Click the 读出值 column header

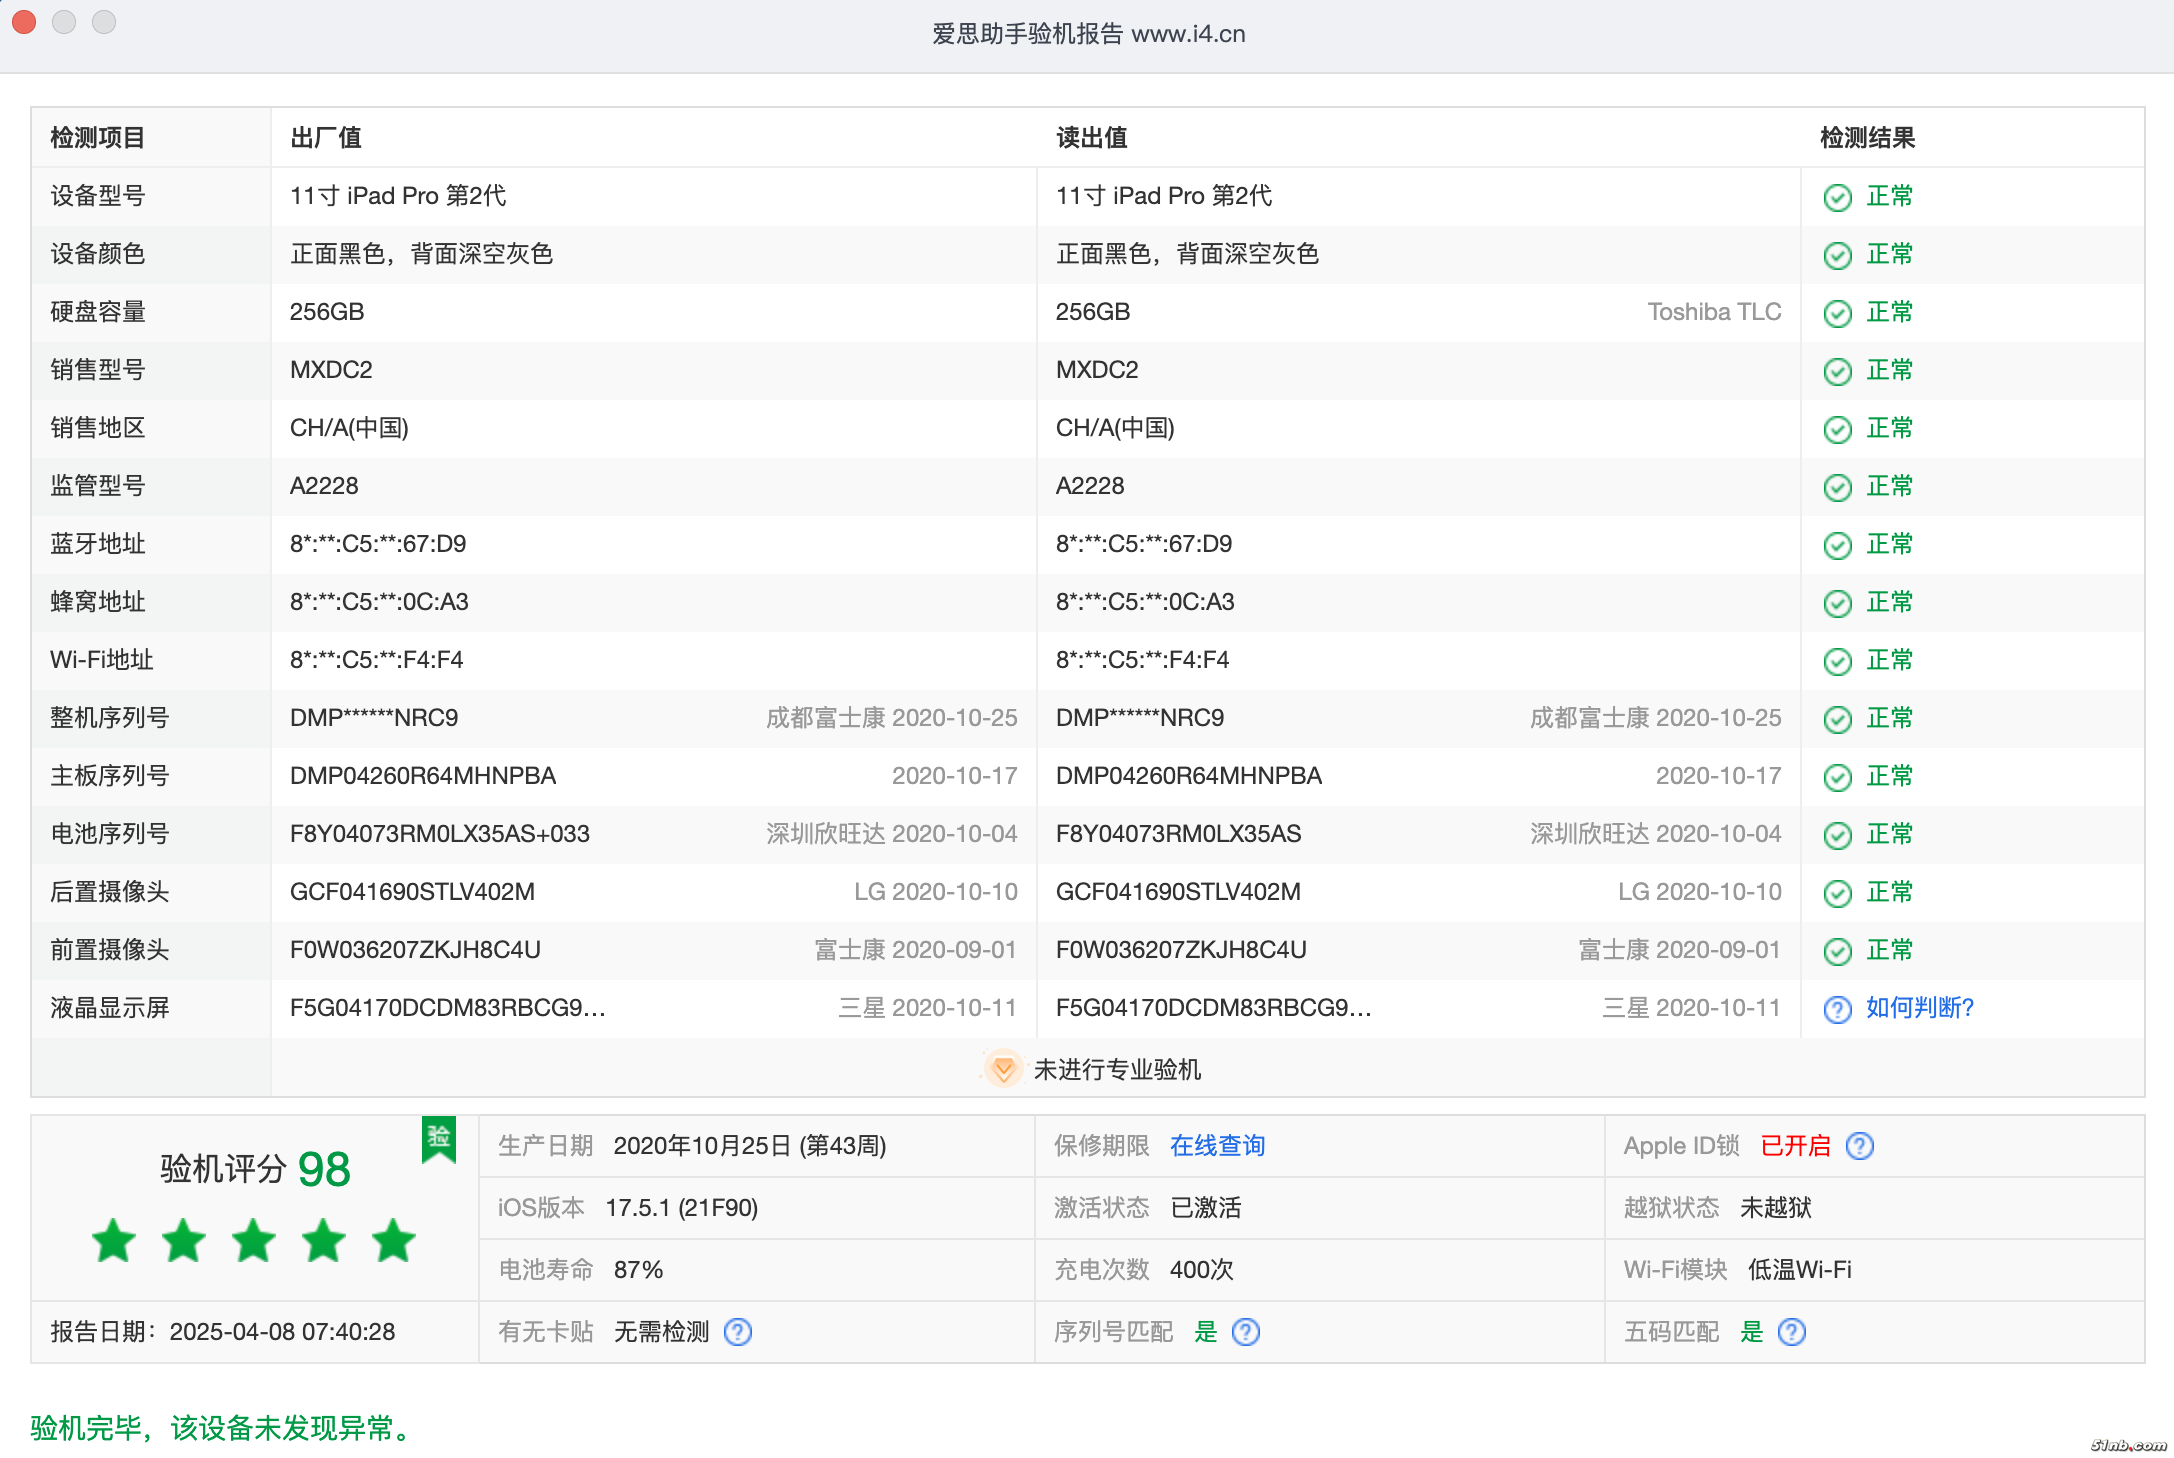click(x=1091, y=138)
